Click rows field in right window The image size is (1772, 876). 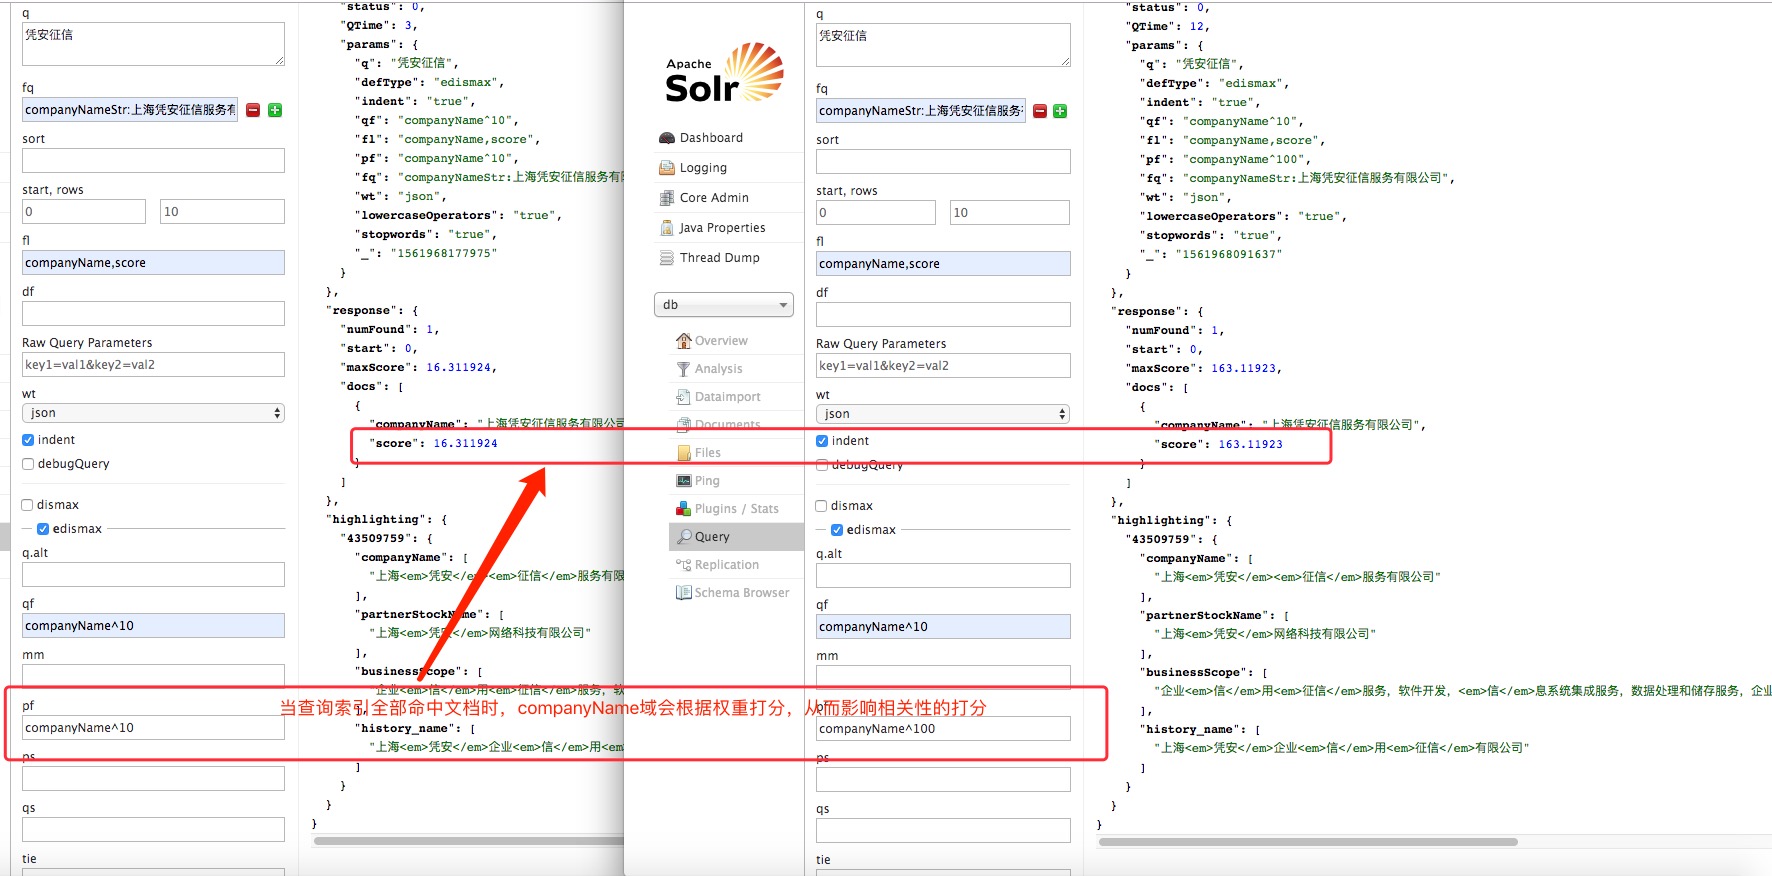click(1009, 213)
